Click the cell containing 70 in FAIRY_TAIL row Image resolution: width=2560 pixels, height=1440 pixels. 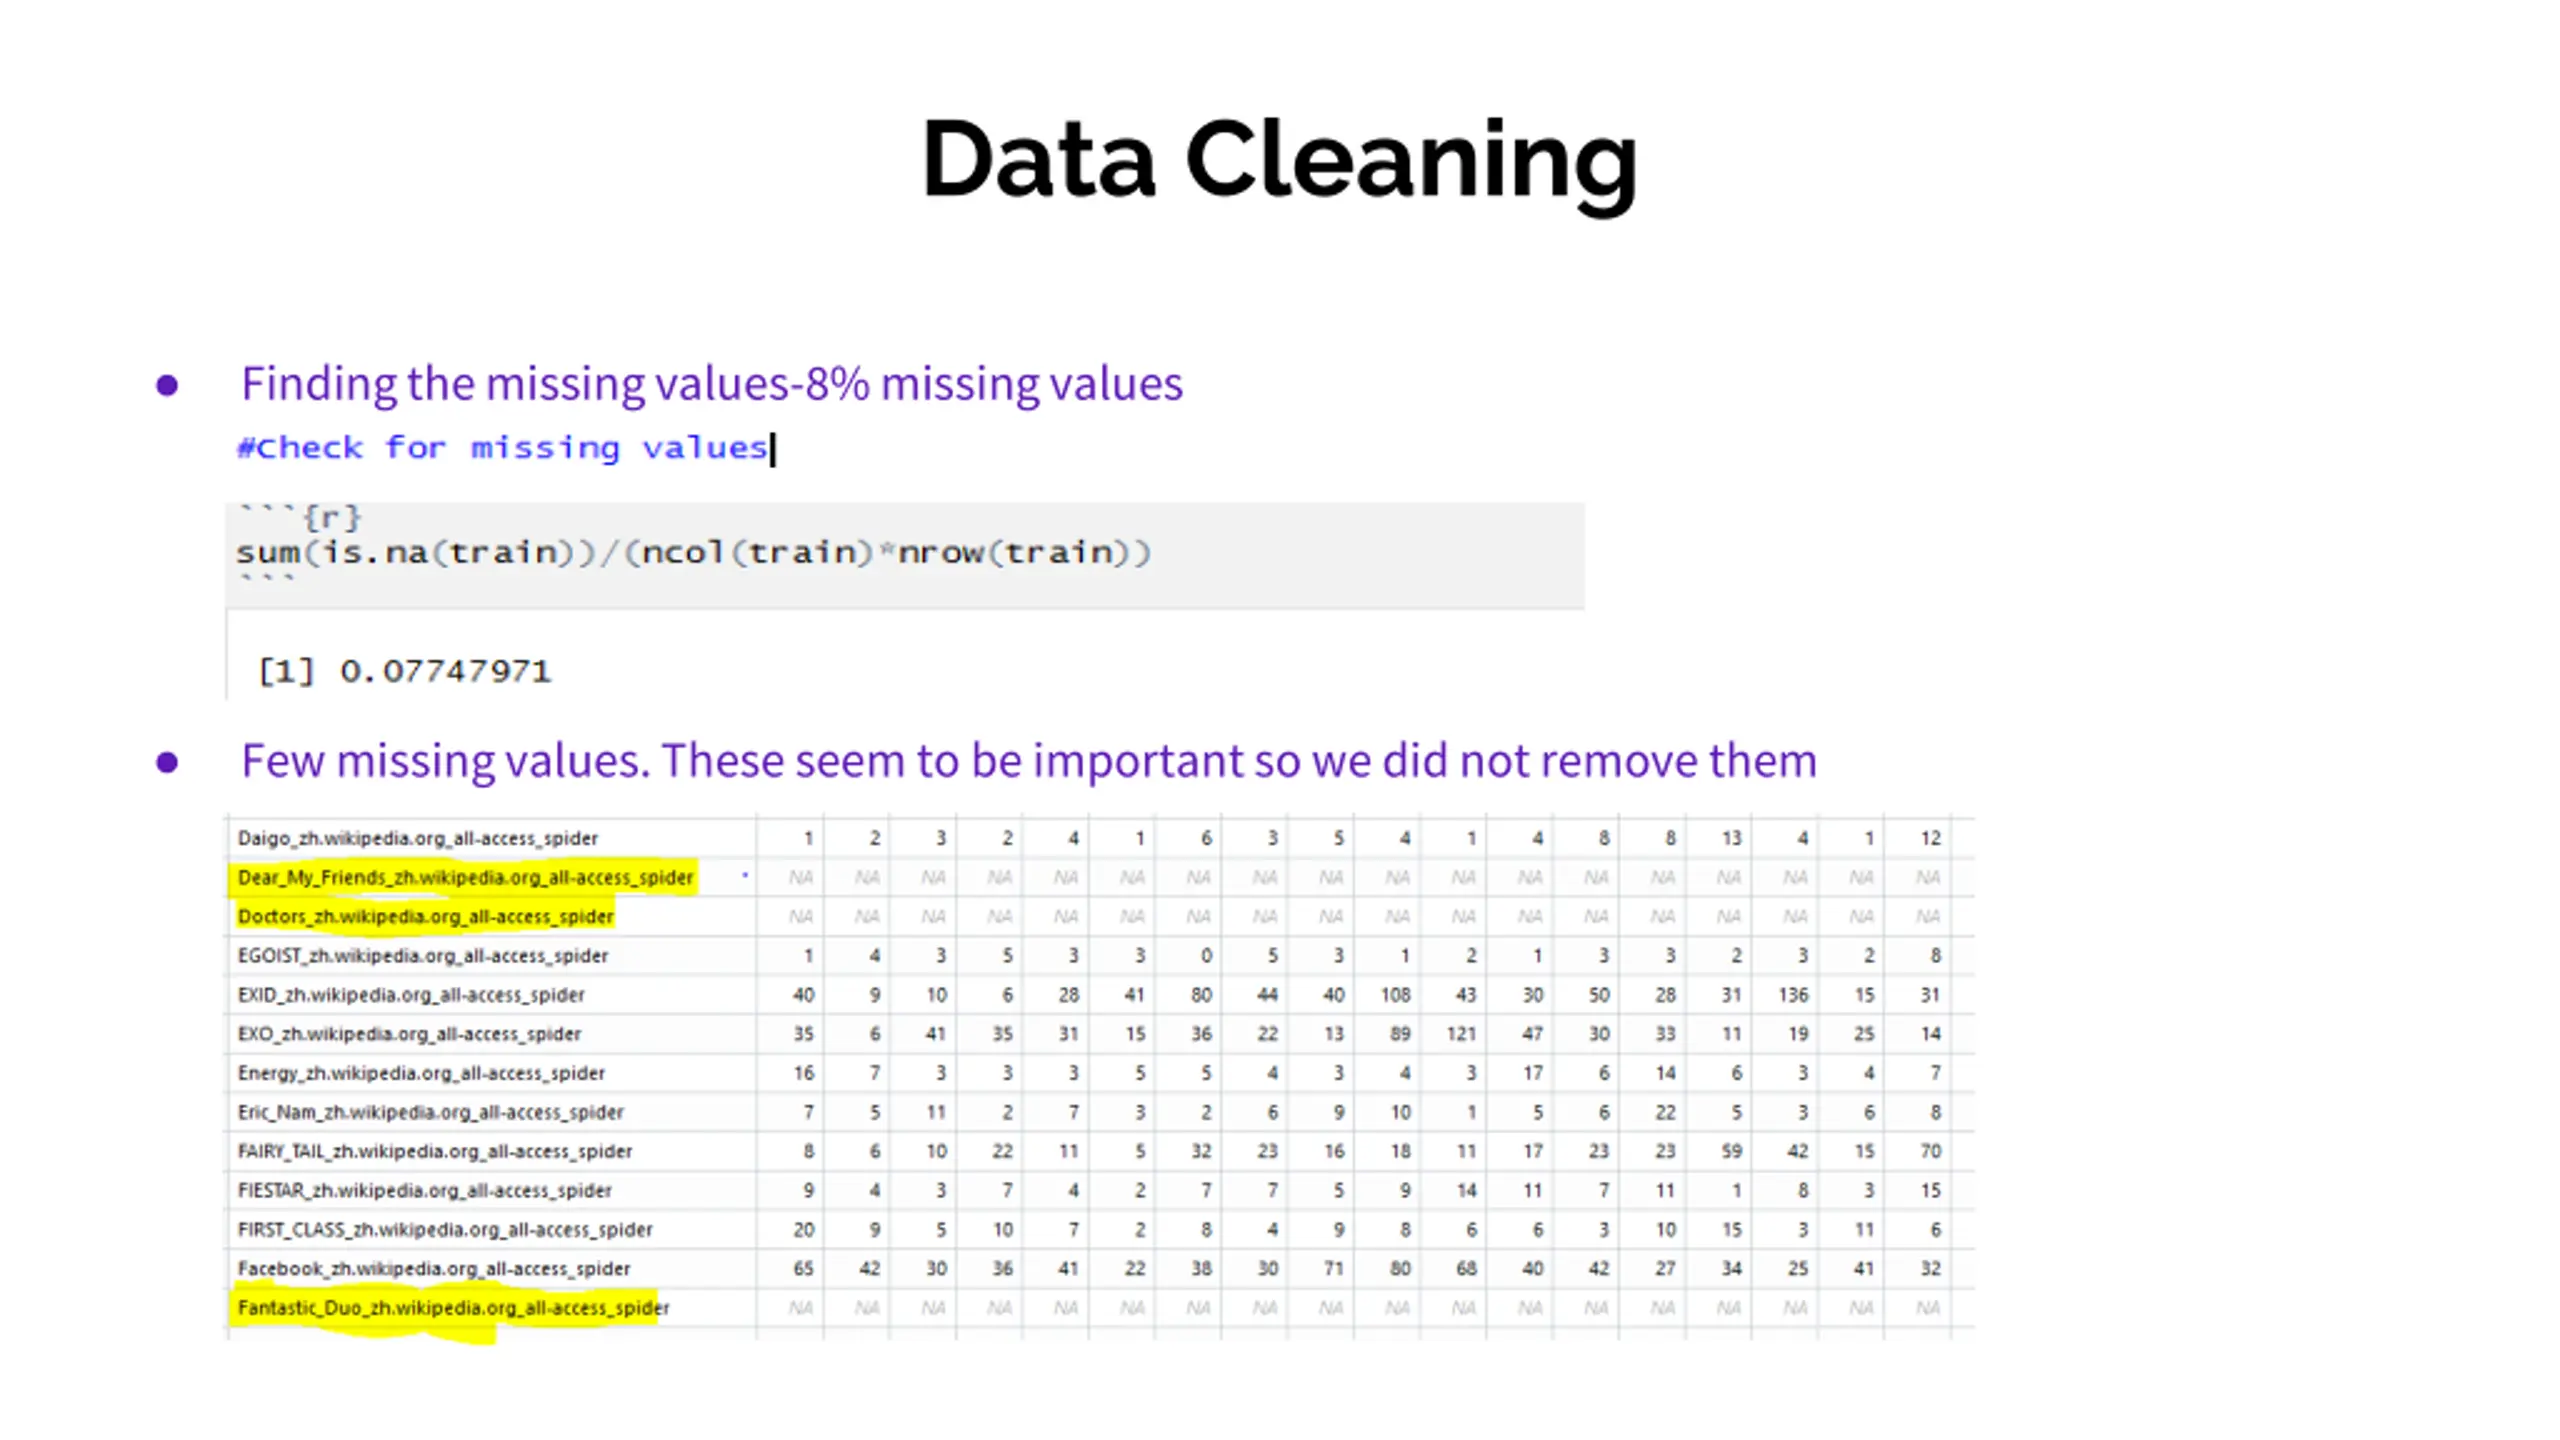click(x=1930, y=1151)
